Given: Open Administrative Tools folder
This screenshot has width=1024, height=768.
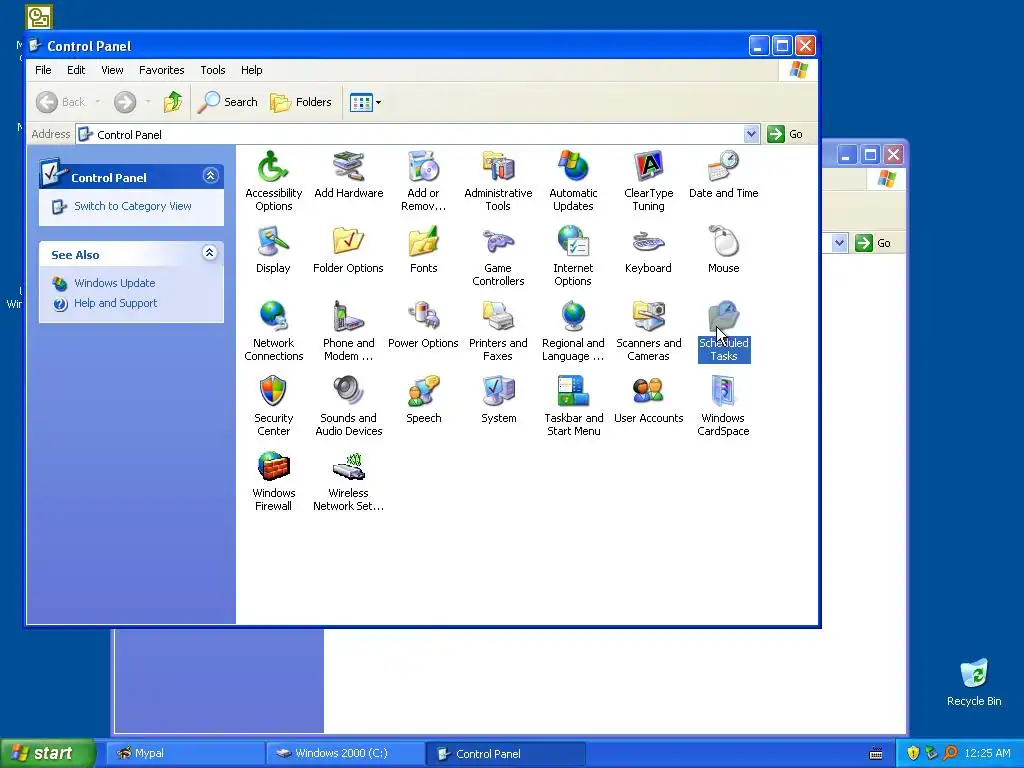Looking at the screenshot, I should [498, 181].
